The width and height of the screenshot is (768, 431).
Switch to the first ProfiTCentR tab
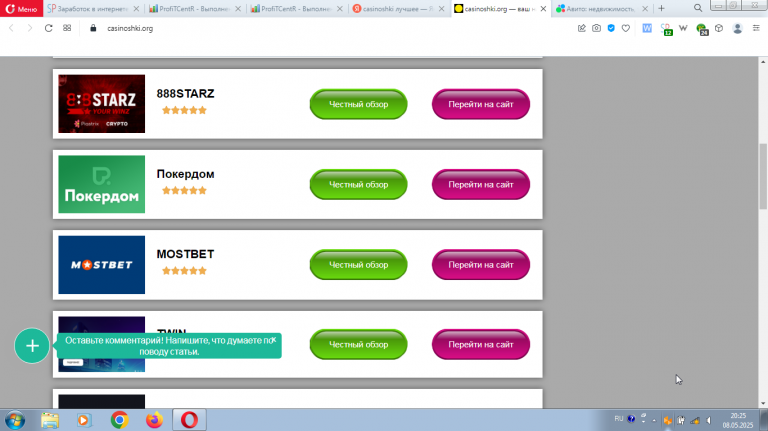[x=194, y=9]
